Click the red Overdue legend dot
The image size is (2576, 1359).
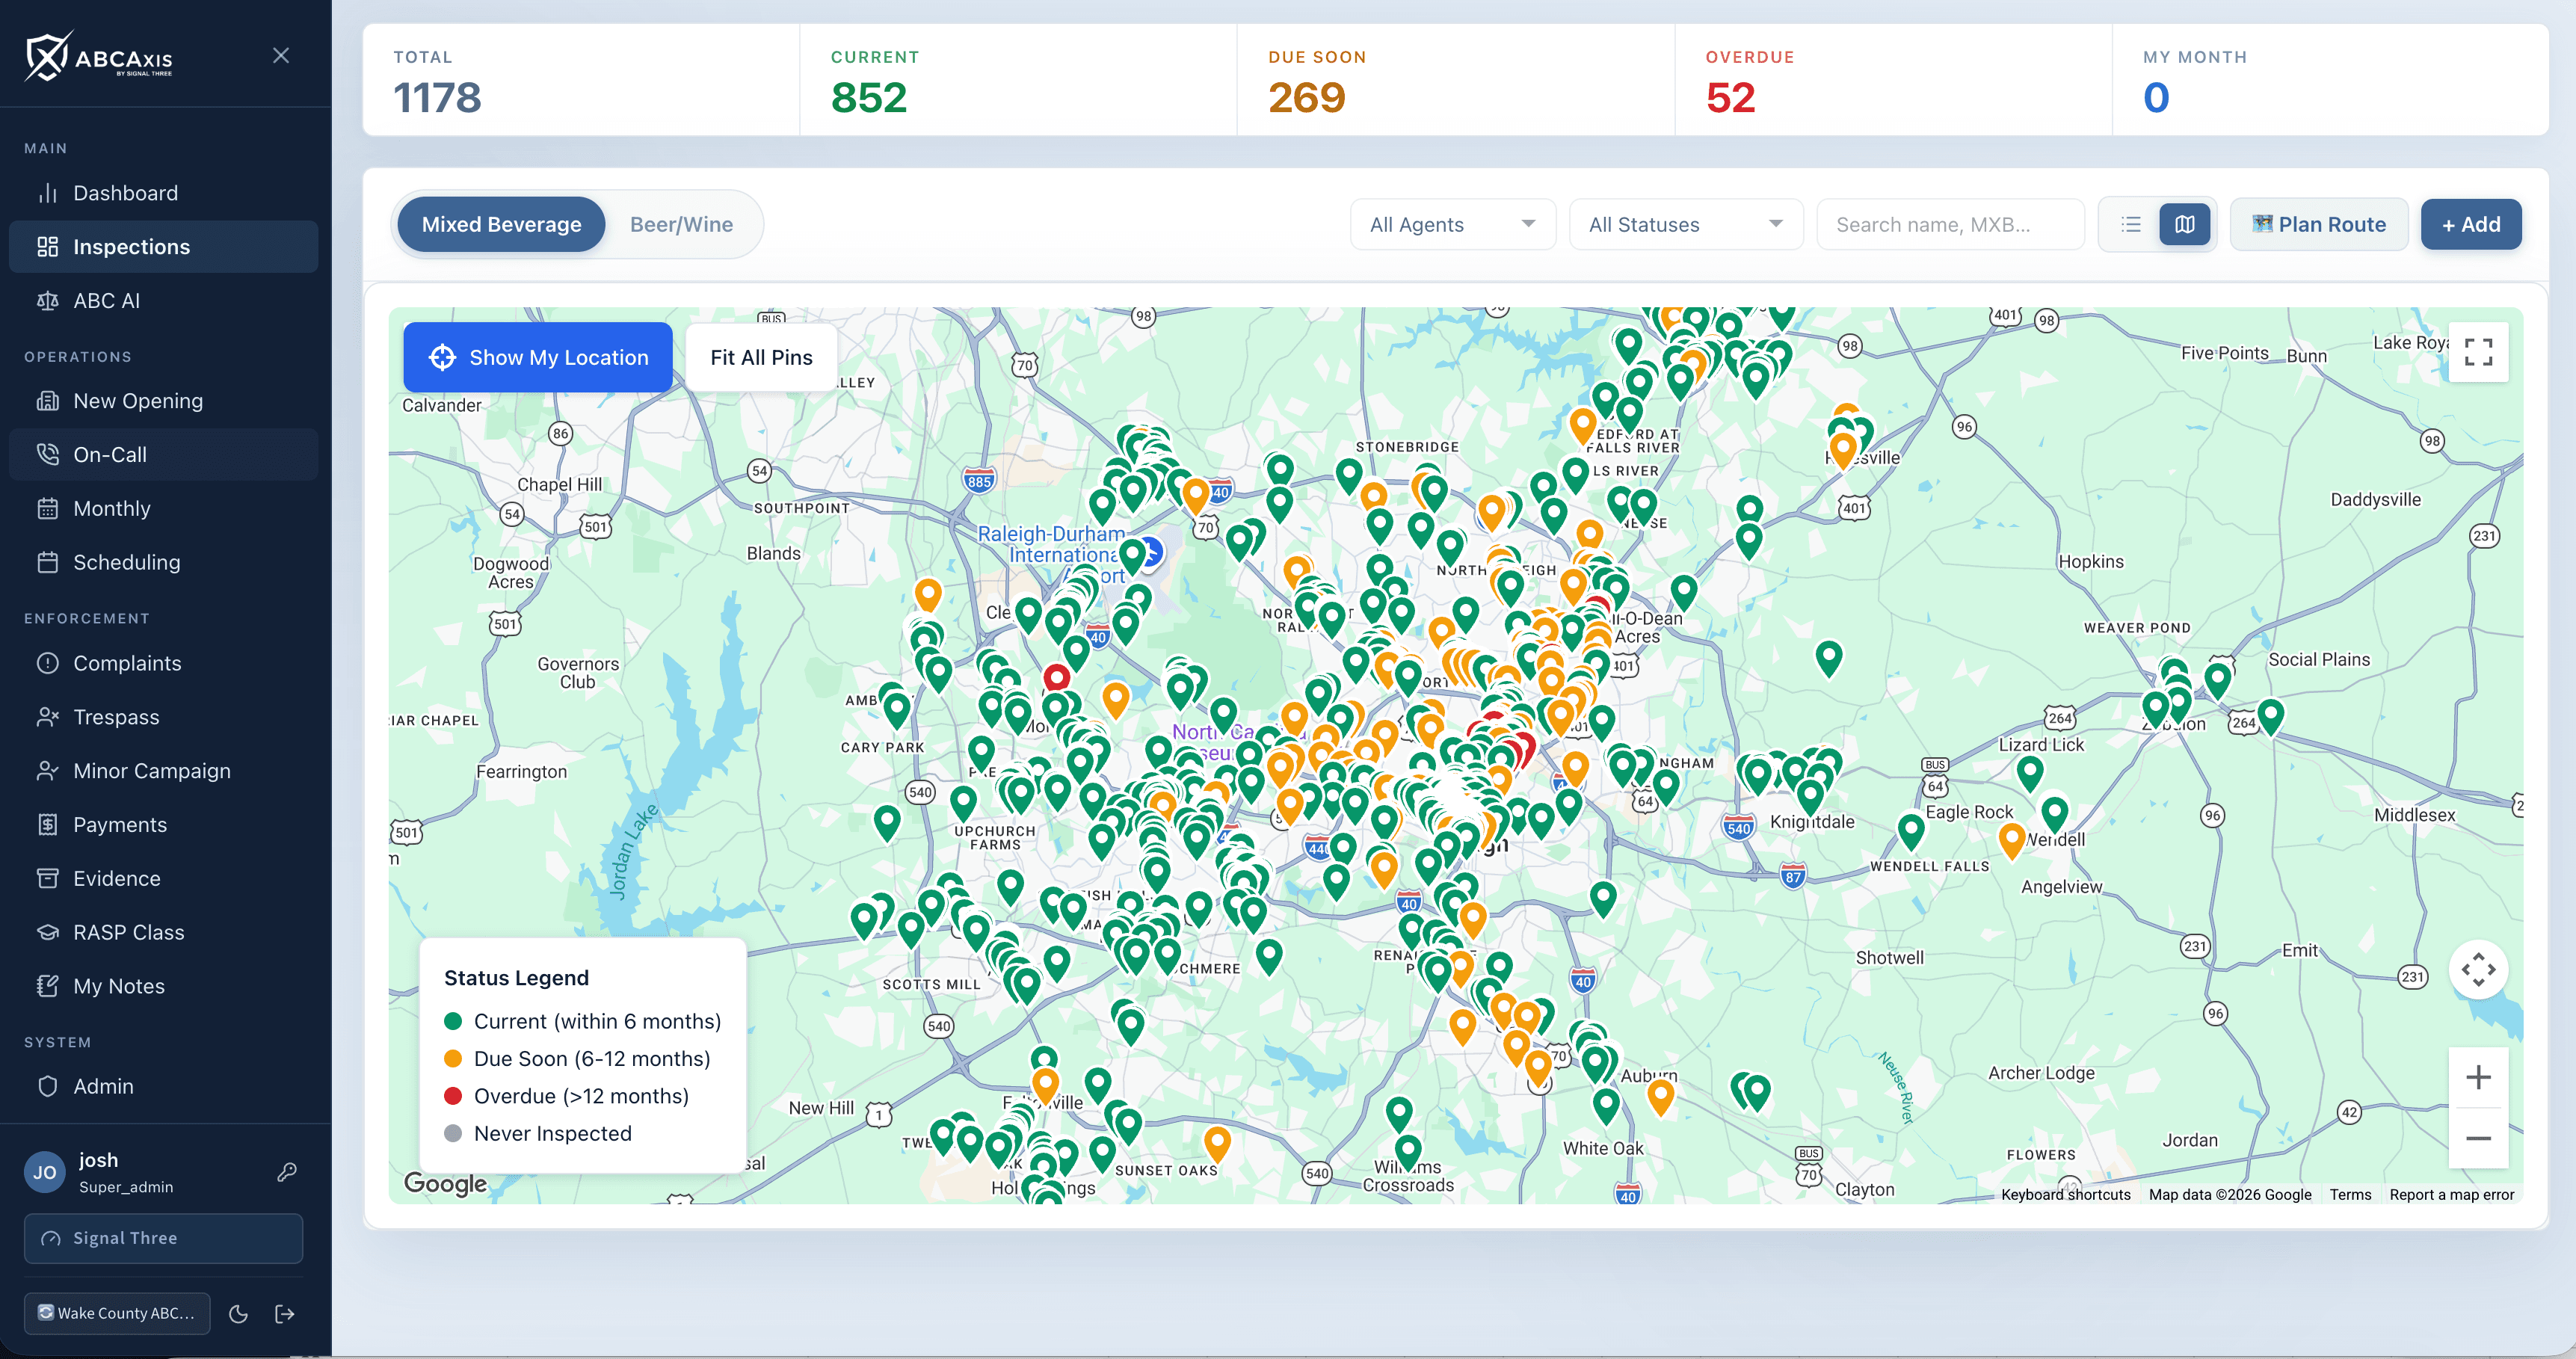[x=452, y=1096]
